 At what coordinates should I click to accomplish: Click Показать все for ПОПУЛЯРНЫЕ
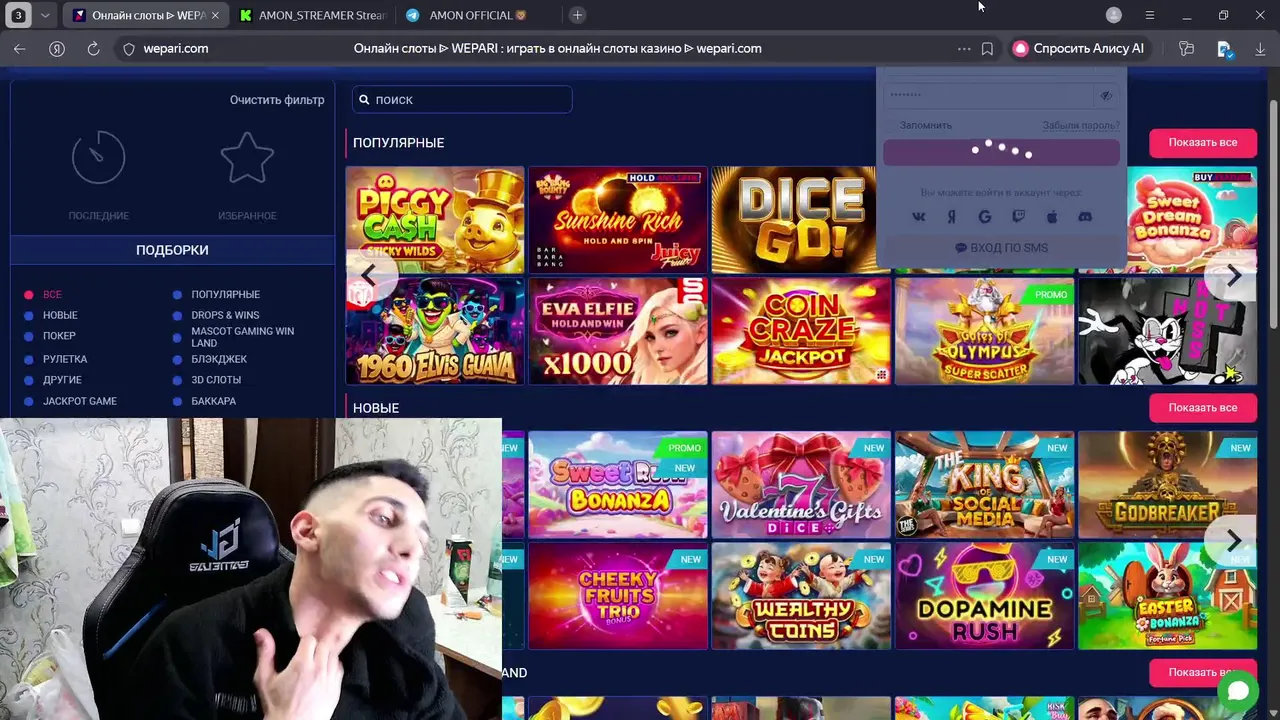pyautogui.click(x=1203, y=143)
